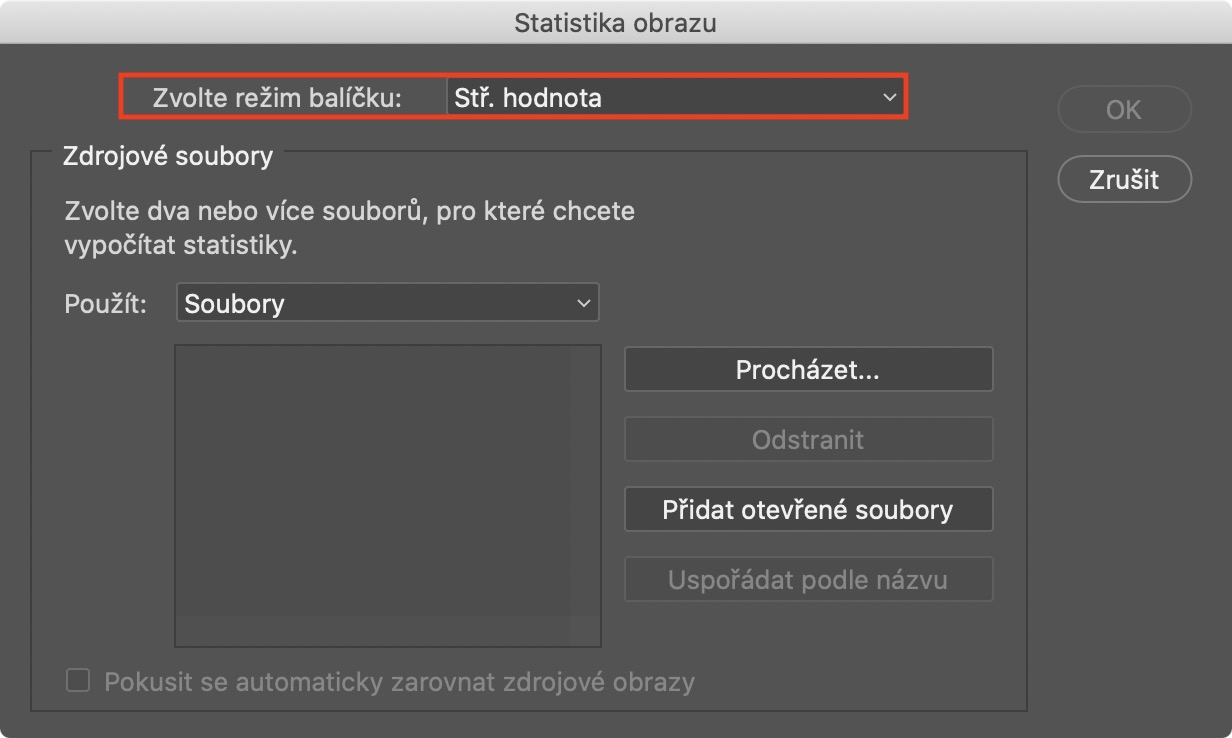
Task: Enable the automatic source image alignment checkbox
Action: click(x=78, y=682)
